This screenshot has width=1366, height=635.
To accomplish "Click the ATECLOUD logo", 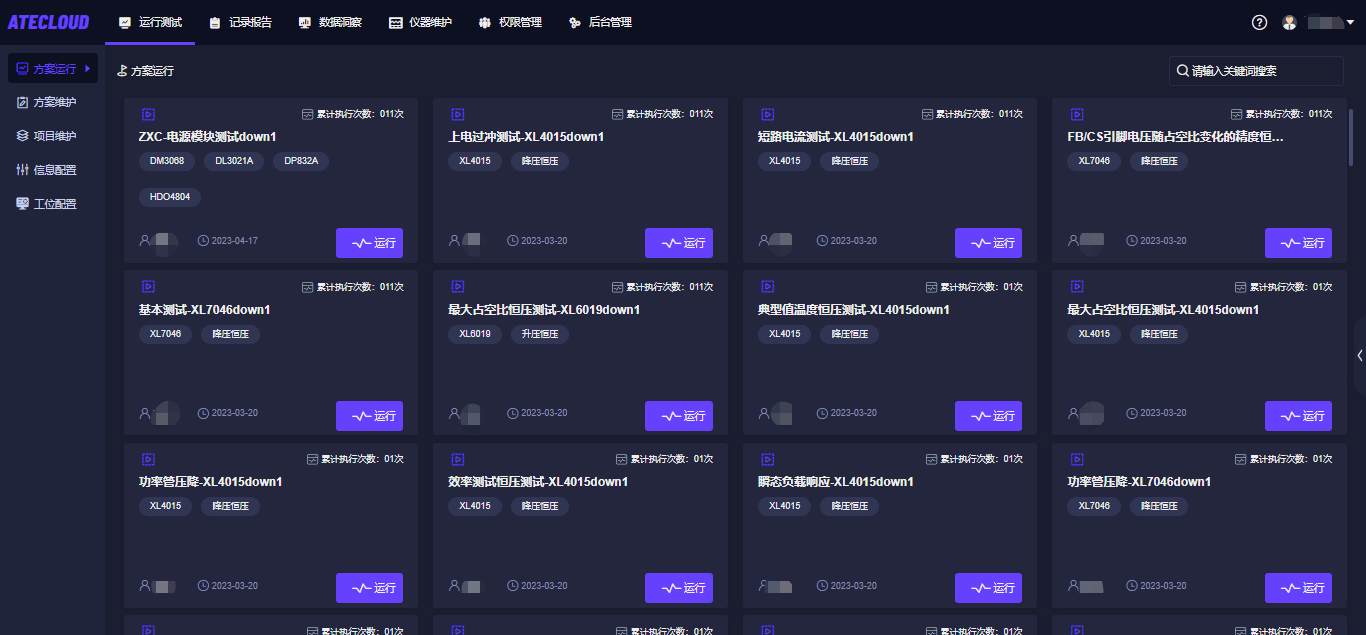I will tap(48, 22).
